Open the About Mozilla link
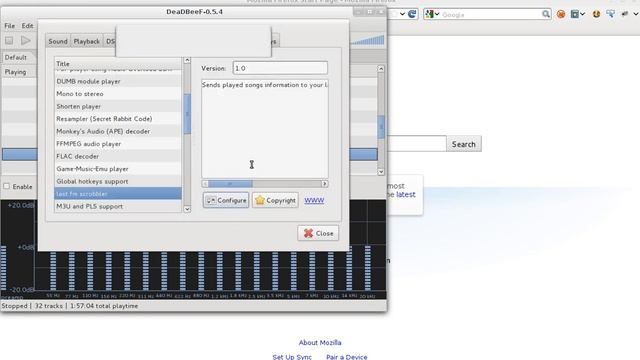The image size is (640, 360). point(320,343)
